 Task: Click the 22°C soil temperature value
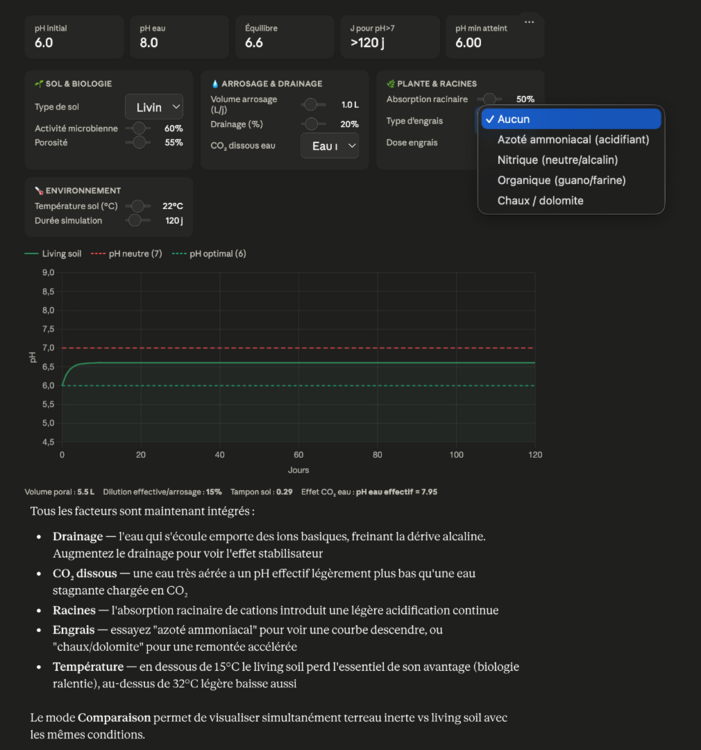pos(173,206)
